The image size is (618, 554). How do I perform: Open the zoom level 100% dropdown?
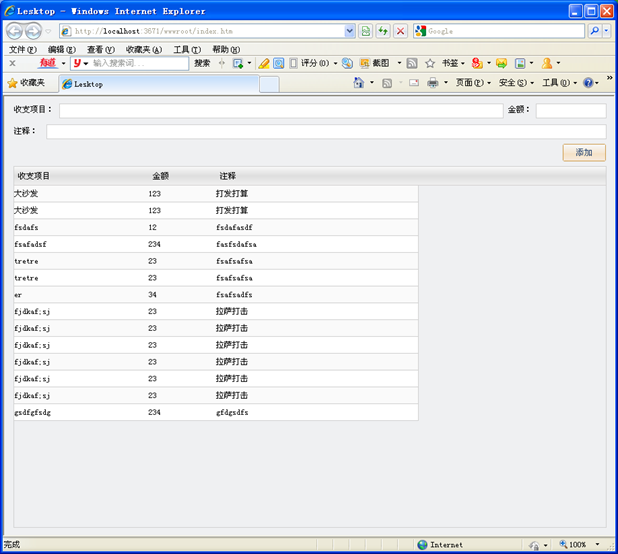[x=598, y=545]
